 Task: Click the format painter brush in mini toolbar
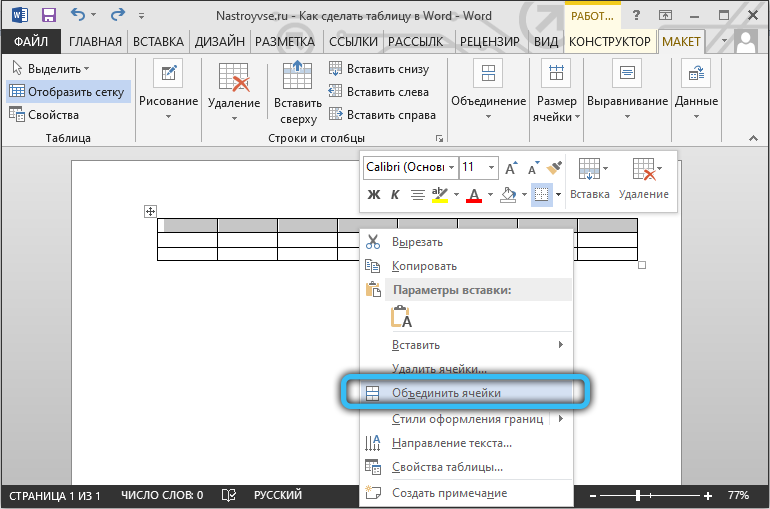pyautogui.click(x=557, y=168)
